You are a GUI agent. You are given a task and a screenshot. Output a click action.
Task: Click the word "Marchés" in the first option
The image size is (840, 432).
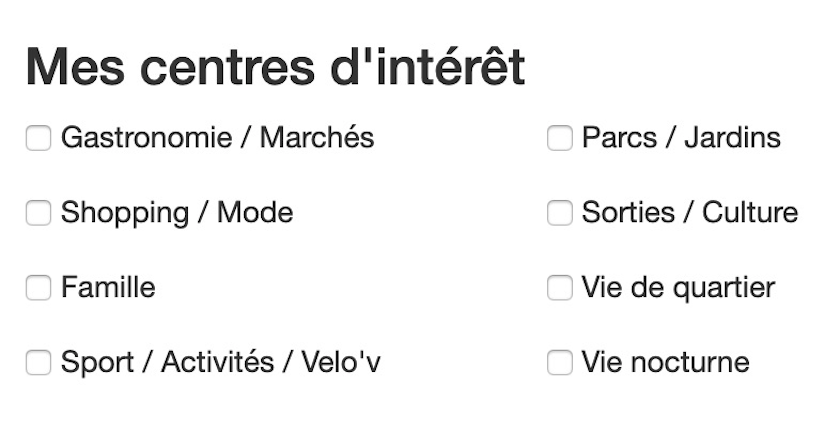[x=317, y=138]
